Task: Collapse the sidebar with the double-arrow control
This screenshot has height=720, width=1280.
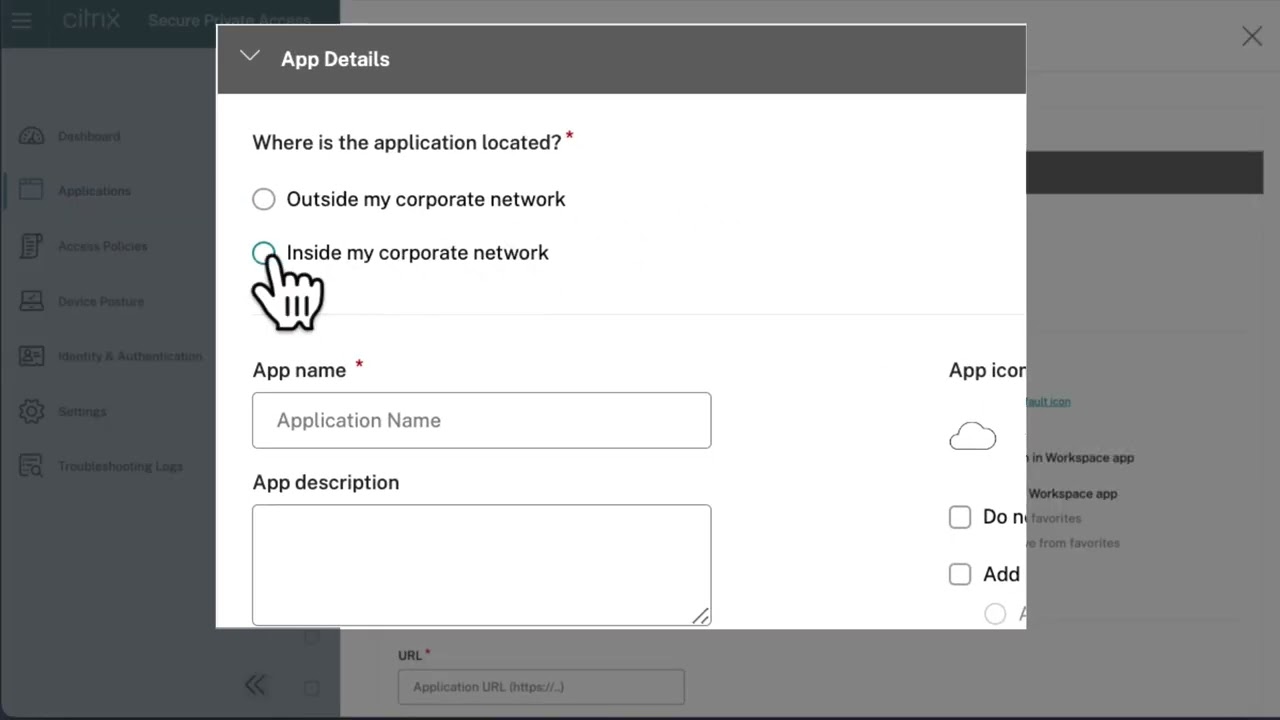Action: tap(255, 684)
